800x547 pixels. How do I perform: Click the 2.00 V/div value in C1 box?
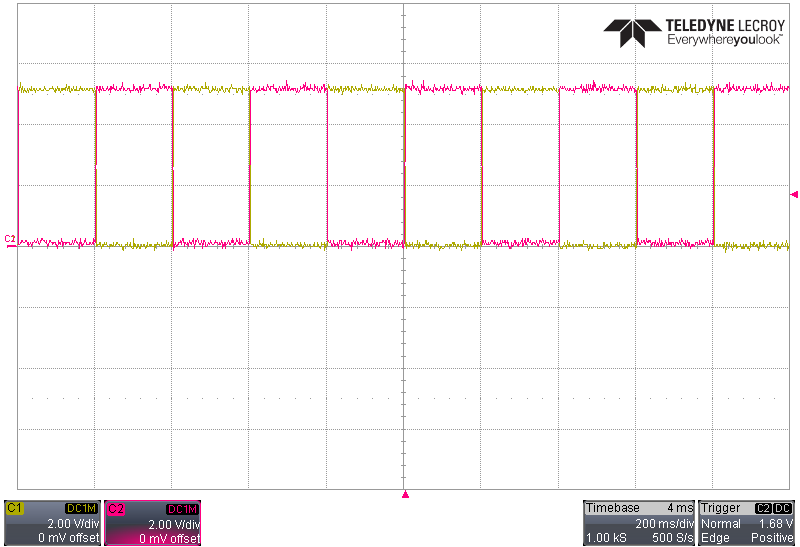point(73,524)
